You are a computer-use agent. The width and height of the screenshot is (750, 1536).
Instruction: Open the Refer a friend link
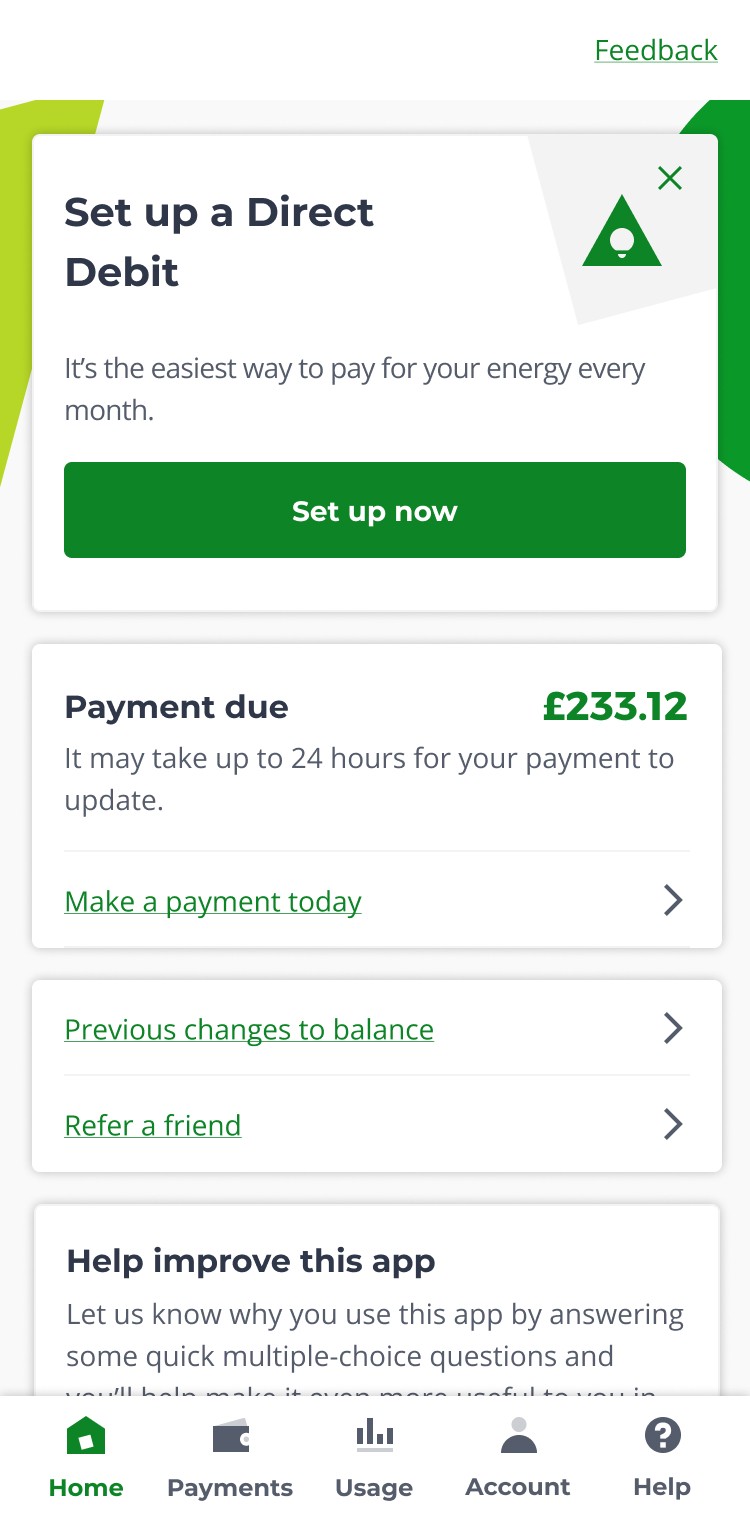[x=153, y=1126]
